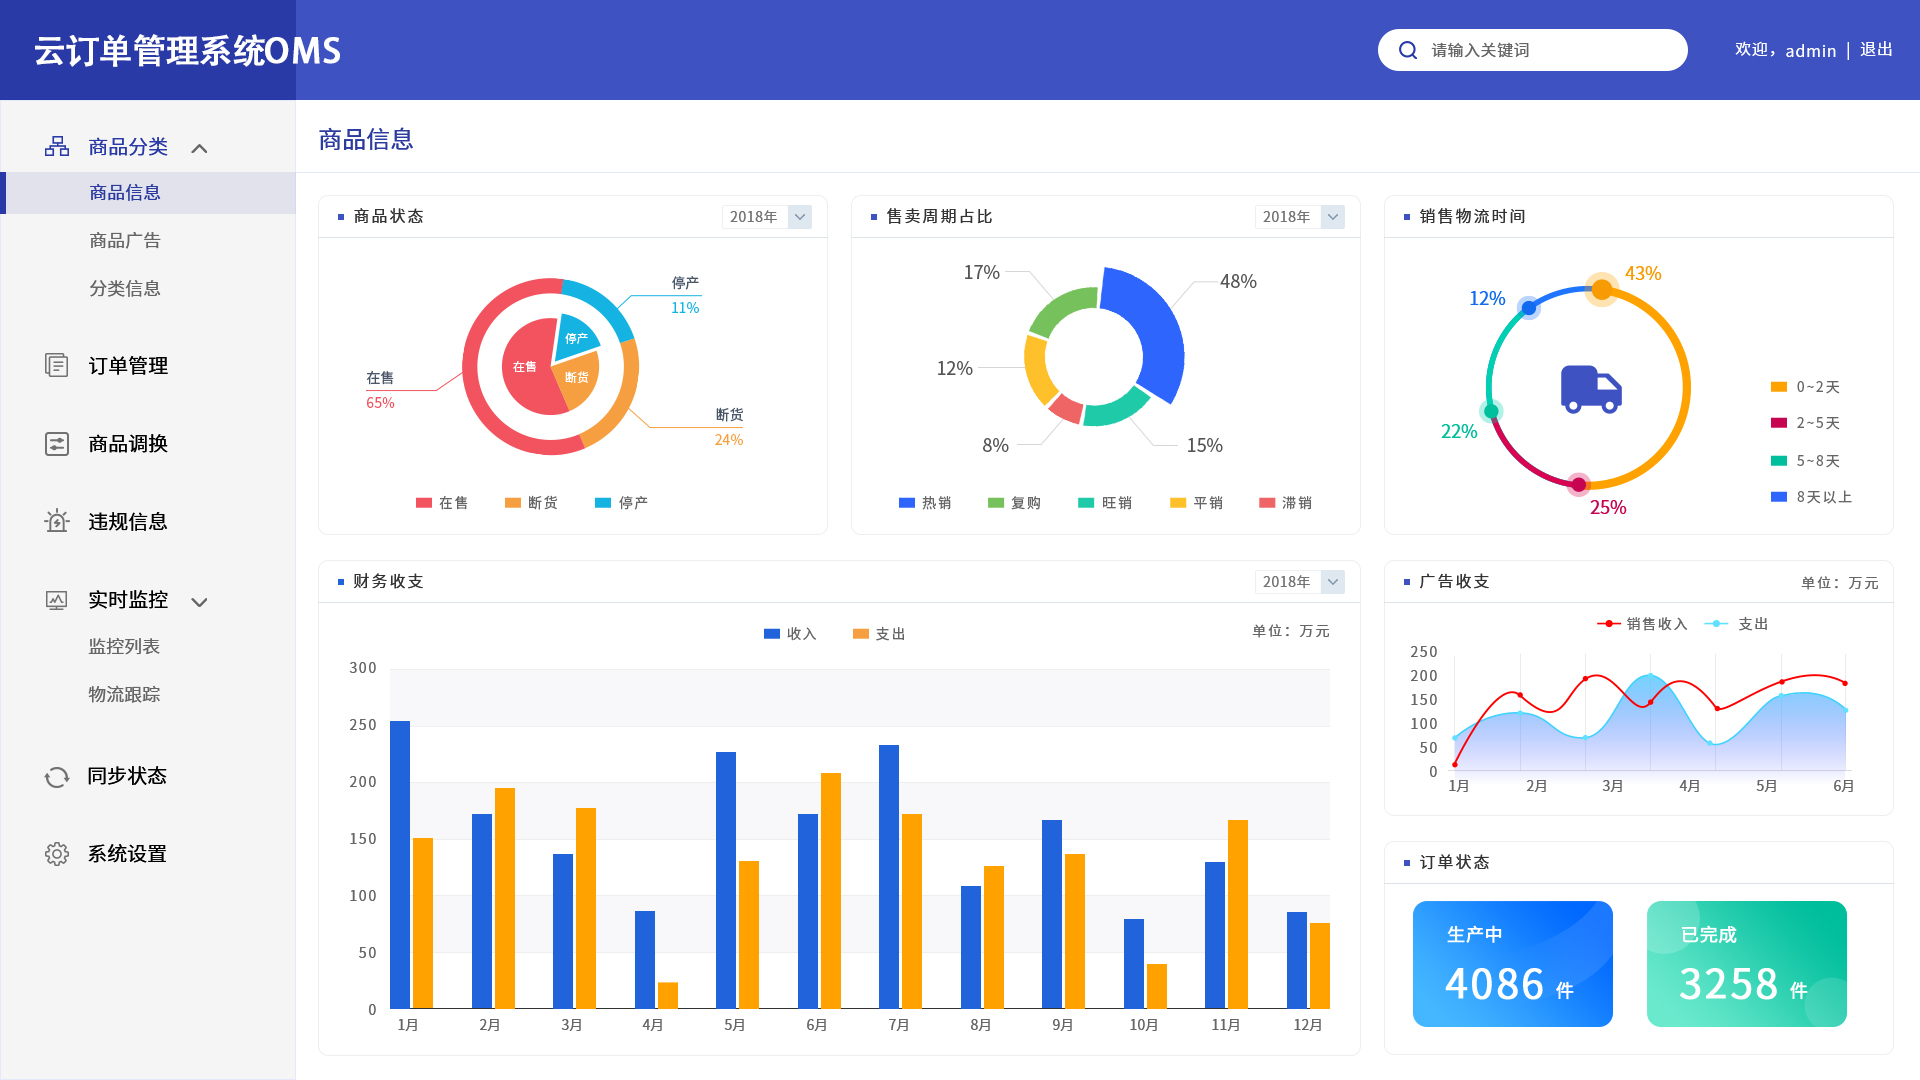Viewport: 1920px width, 1080px height.
Task: Click the 订单管理 document icon
Action: [x=57, y=365]
